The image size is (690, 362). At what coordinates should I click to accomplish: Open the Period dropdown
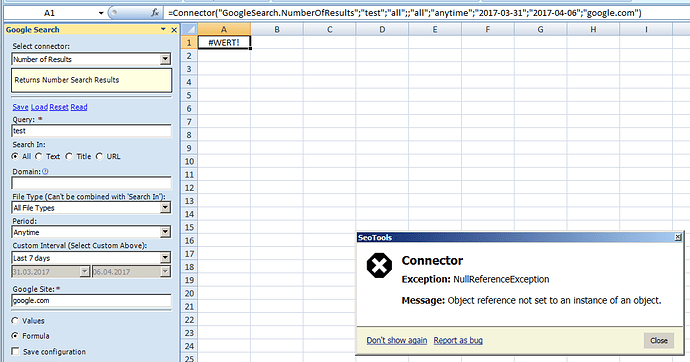pyautogui.click(x=165, y=232)
